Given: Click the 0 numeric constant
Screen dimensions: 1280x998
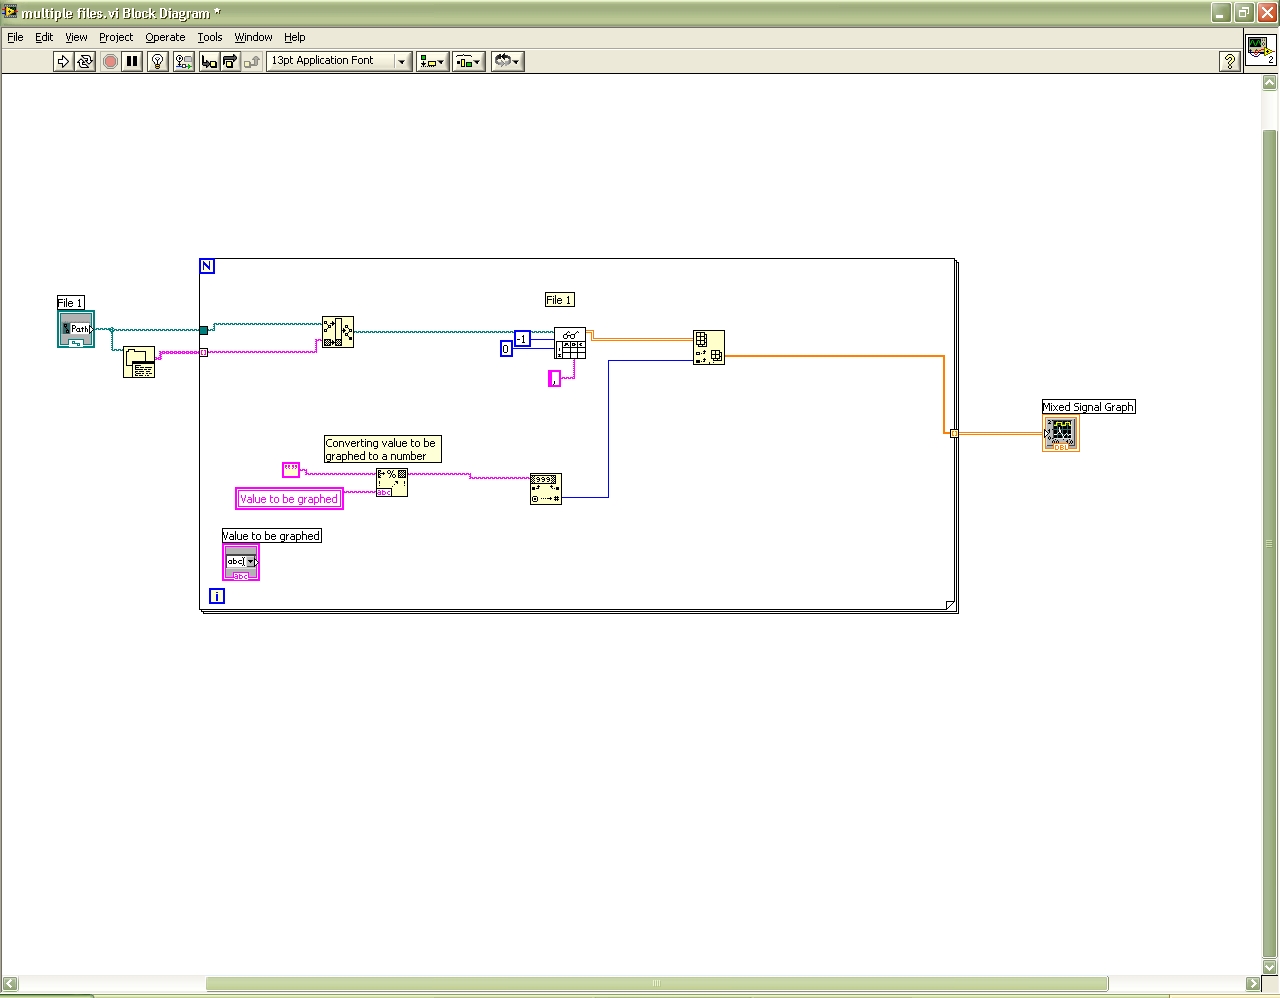Looking at the screenshot, I should (506, 349).
